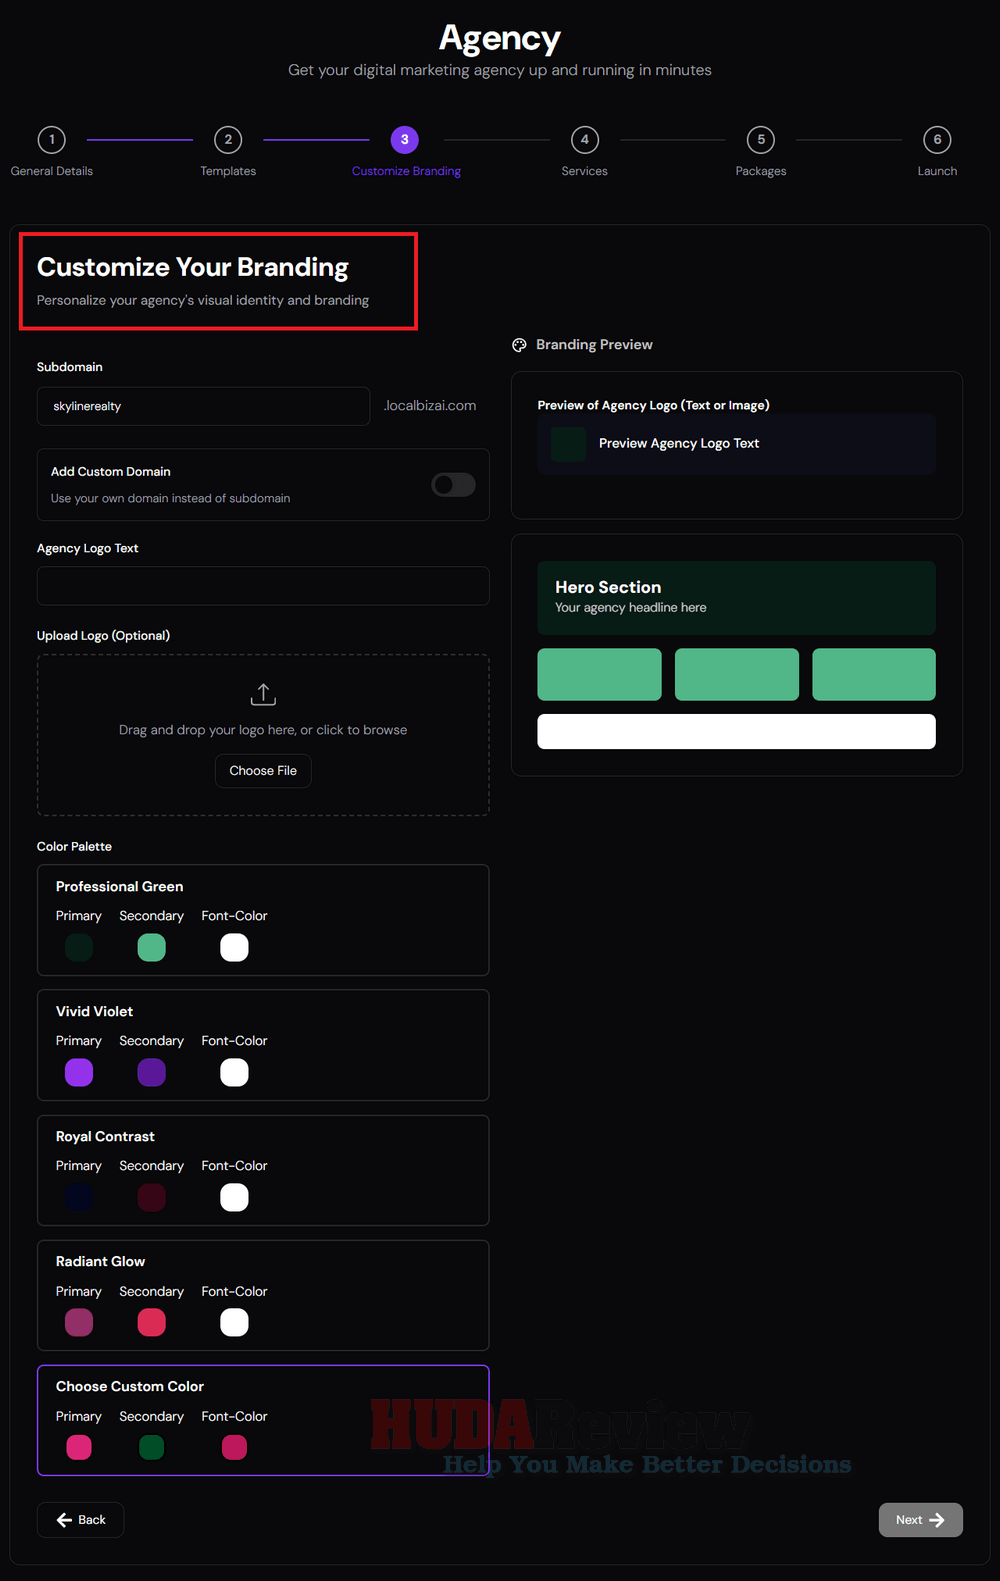Screen dimensions: 1000x1581
Task: Click step 5 Packages circle
Action: 761,140
